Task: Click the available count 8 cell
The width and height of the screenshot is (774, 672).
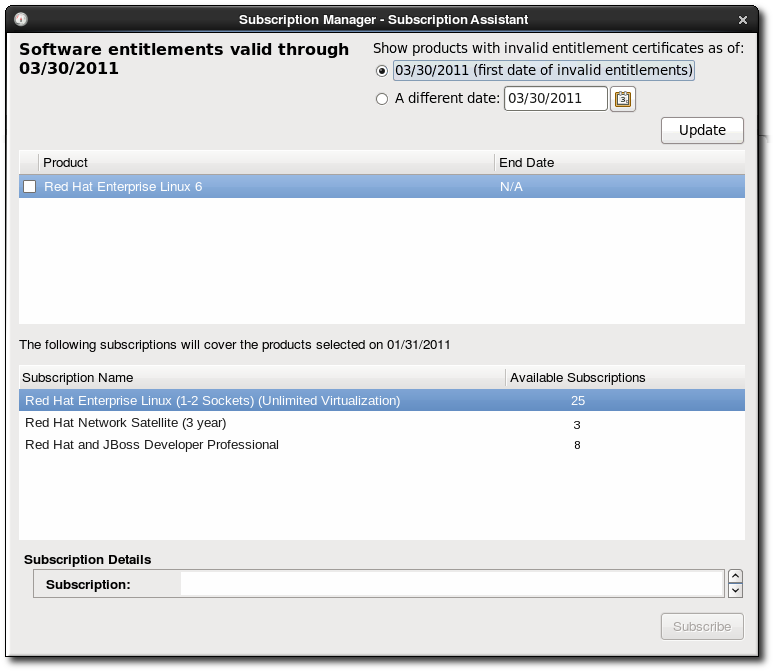Action: (x=577, y=445)
